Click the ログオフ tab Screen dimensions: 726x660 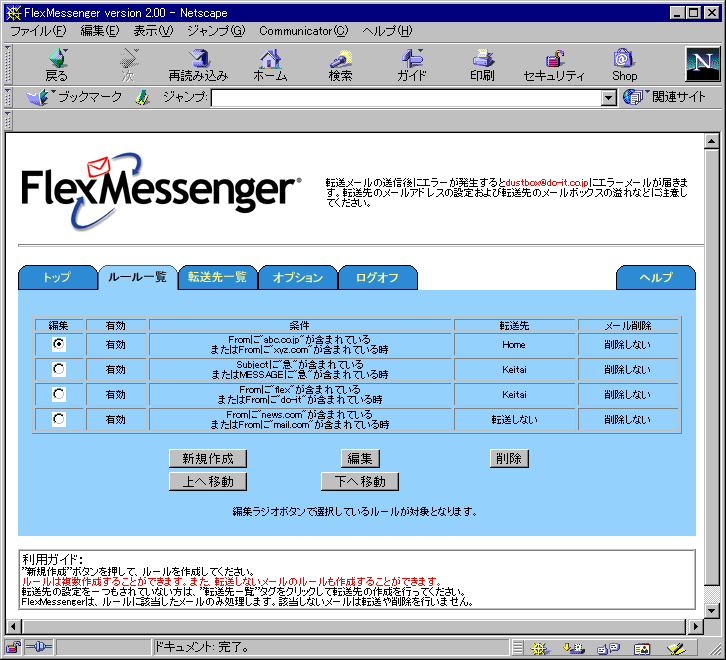click(x=378, y=277)
